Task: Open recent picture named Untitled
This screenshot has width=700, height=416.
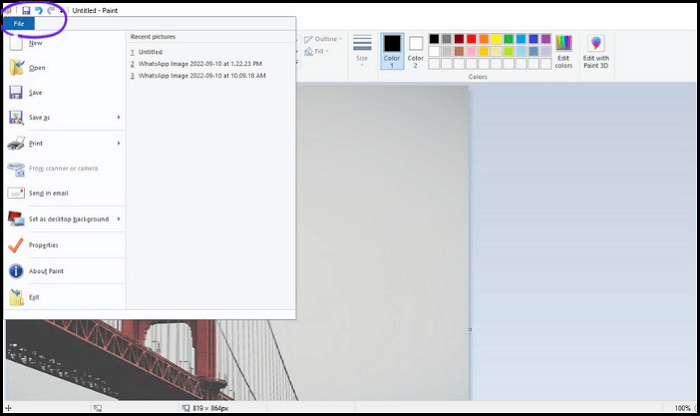Action: point(150,52)
